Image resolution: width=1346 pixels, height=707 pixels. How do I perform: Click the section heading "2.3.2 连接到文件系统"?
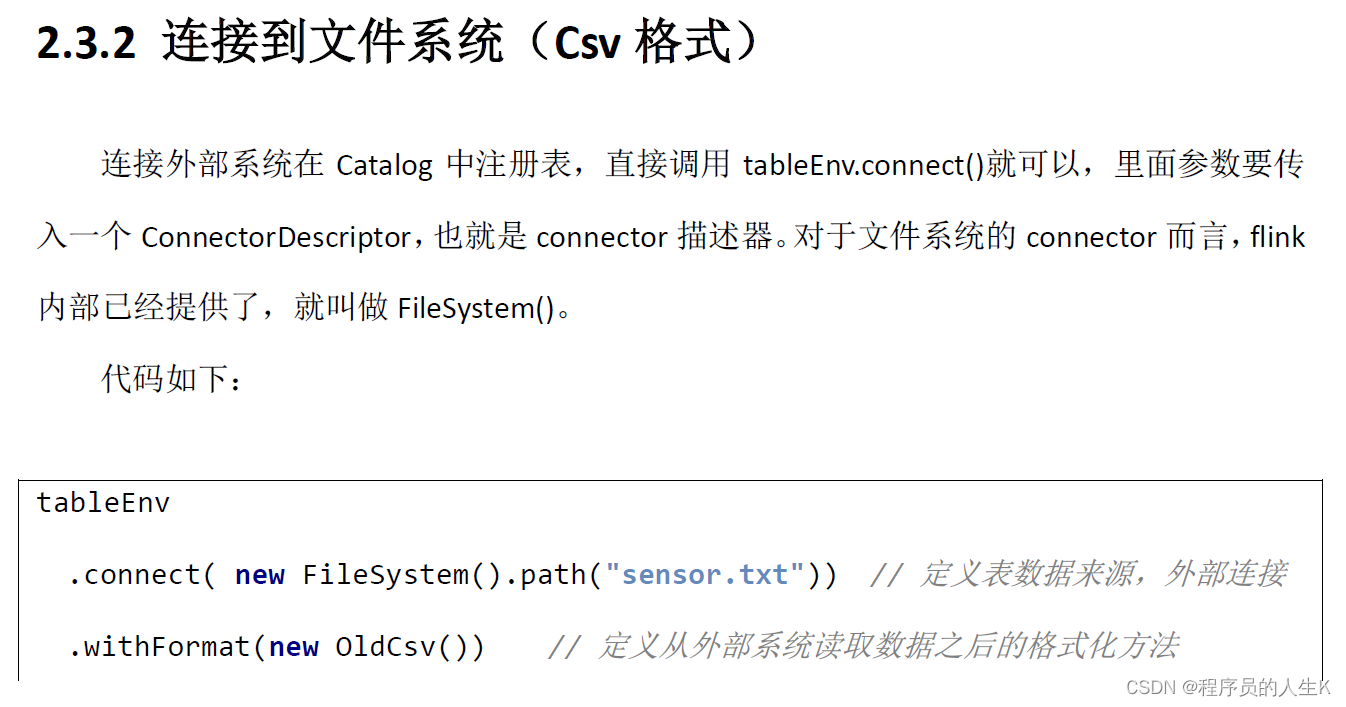270,44
